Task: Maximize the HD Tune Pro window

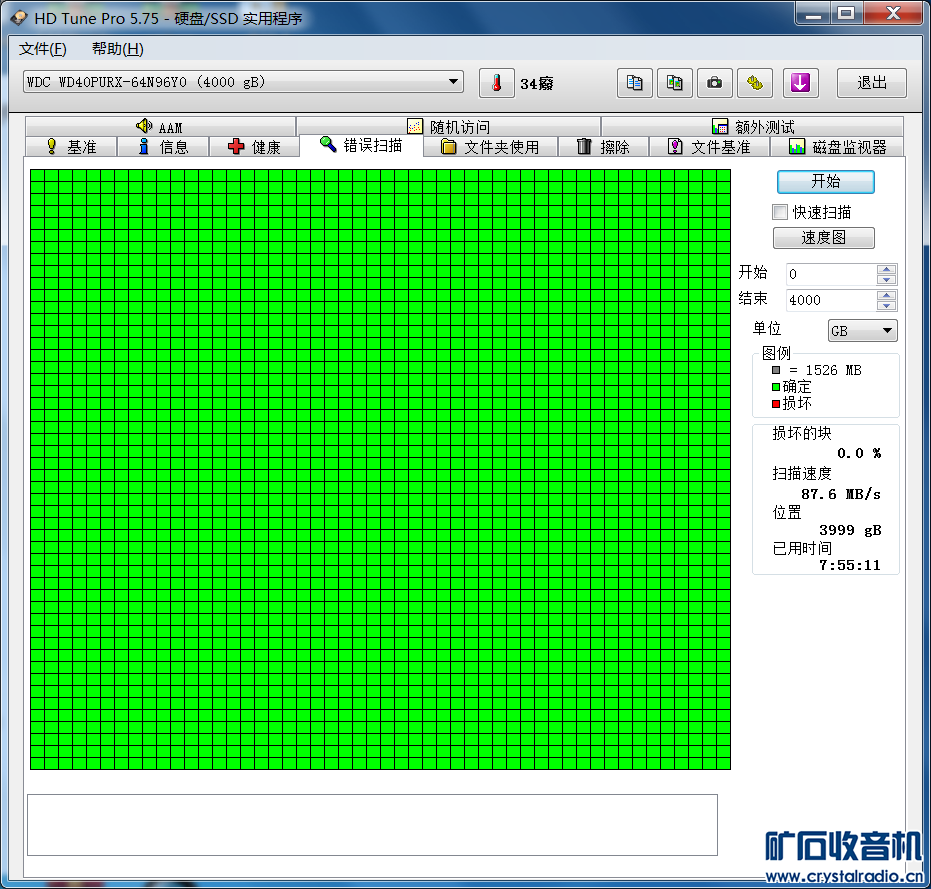Action: (846, 13)
